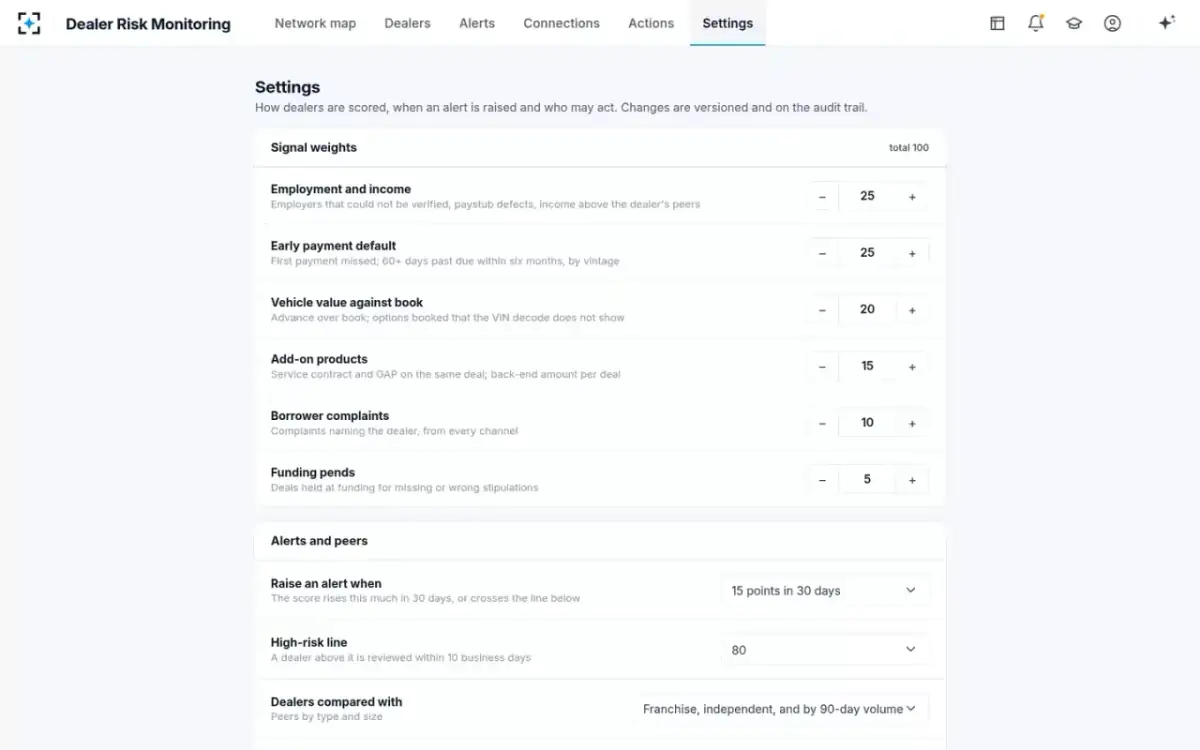Decrease Early payment default weight
This screenshot has width=1200, height=750.
click(x=822, y=253)
